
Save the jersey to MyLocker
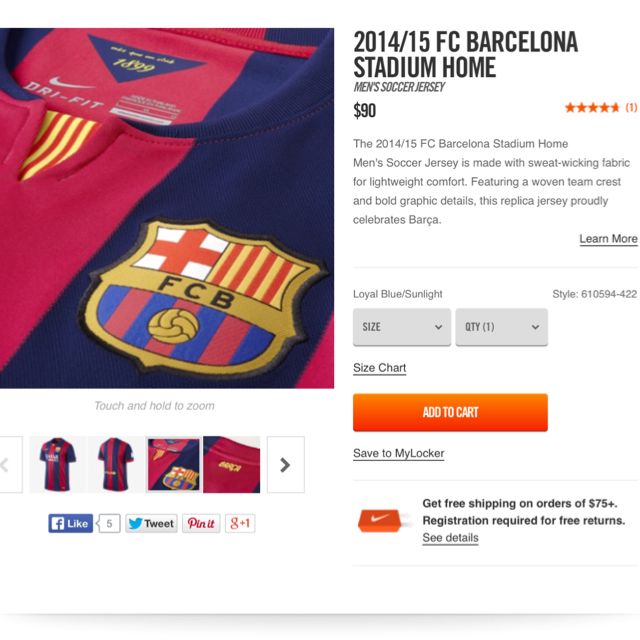[398, 453]
